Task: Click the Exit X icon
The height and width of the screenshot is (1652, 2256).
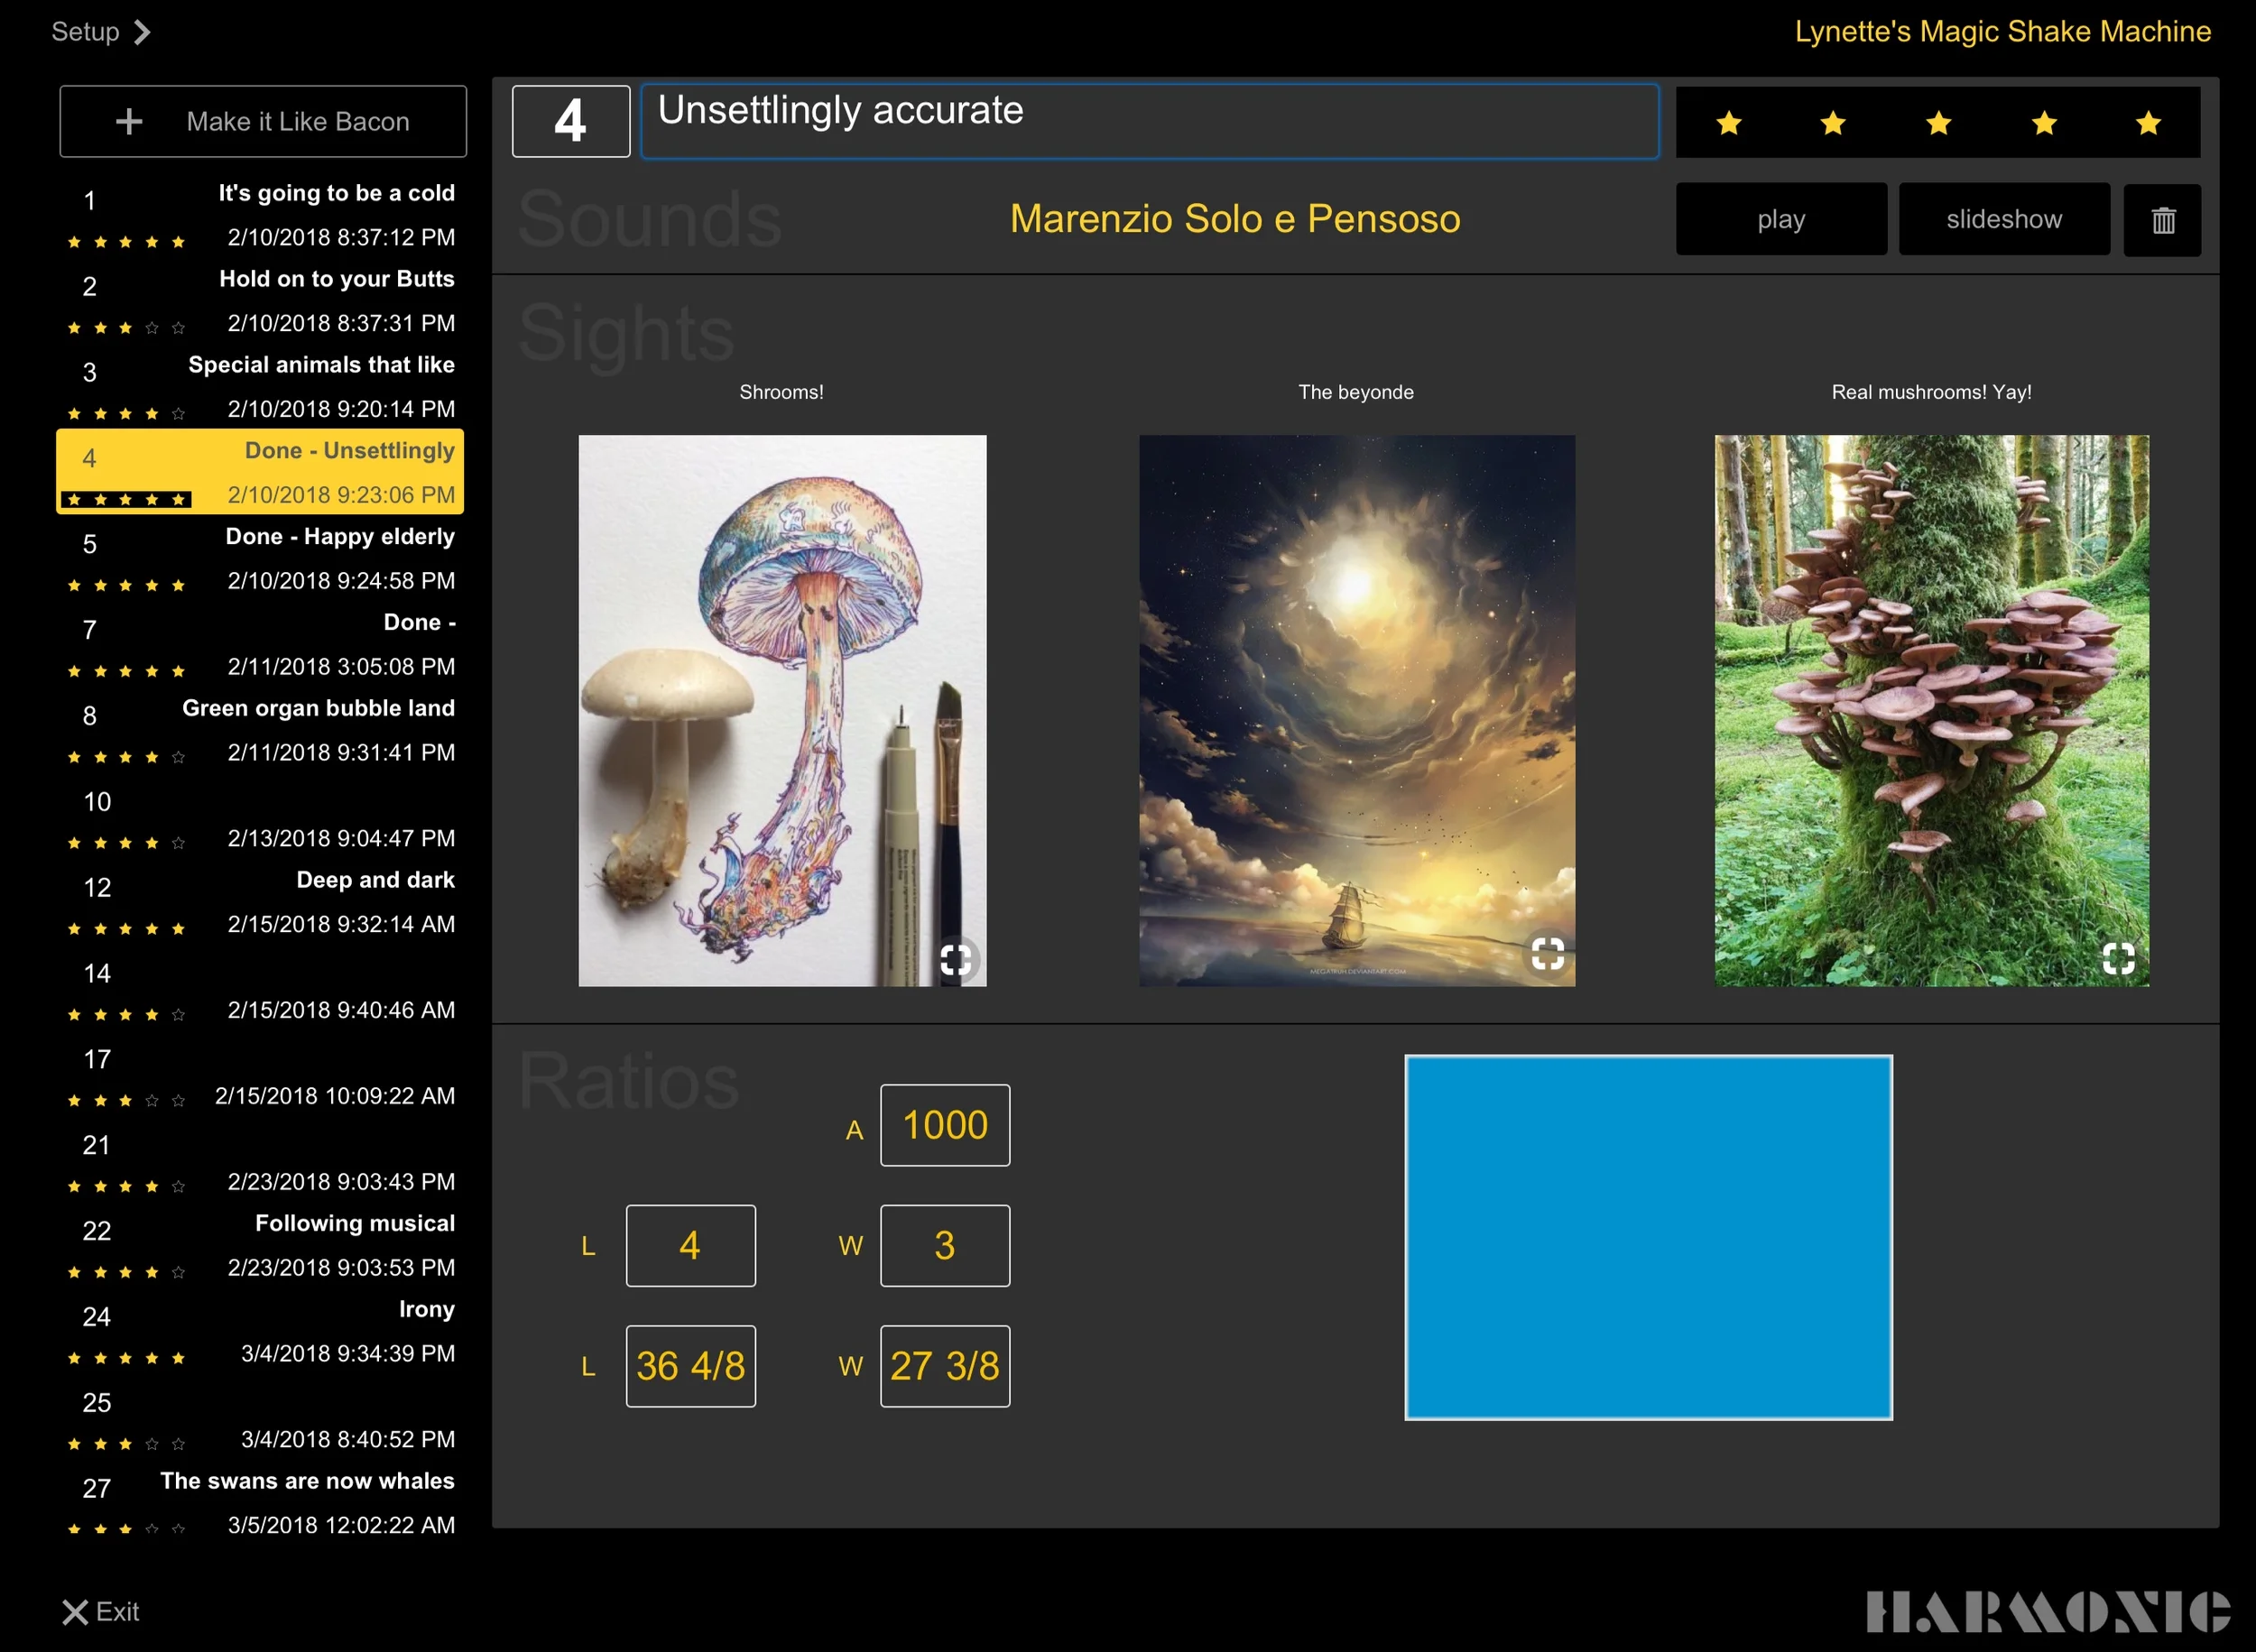Action: (x=75, y=1612)
